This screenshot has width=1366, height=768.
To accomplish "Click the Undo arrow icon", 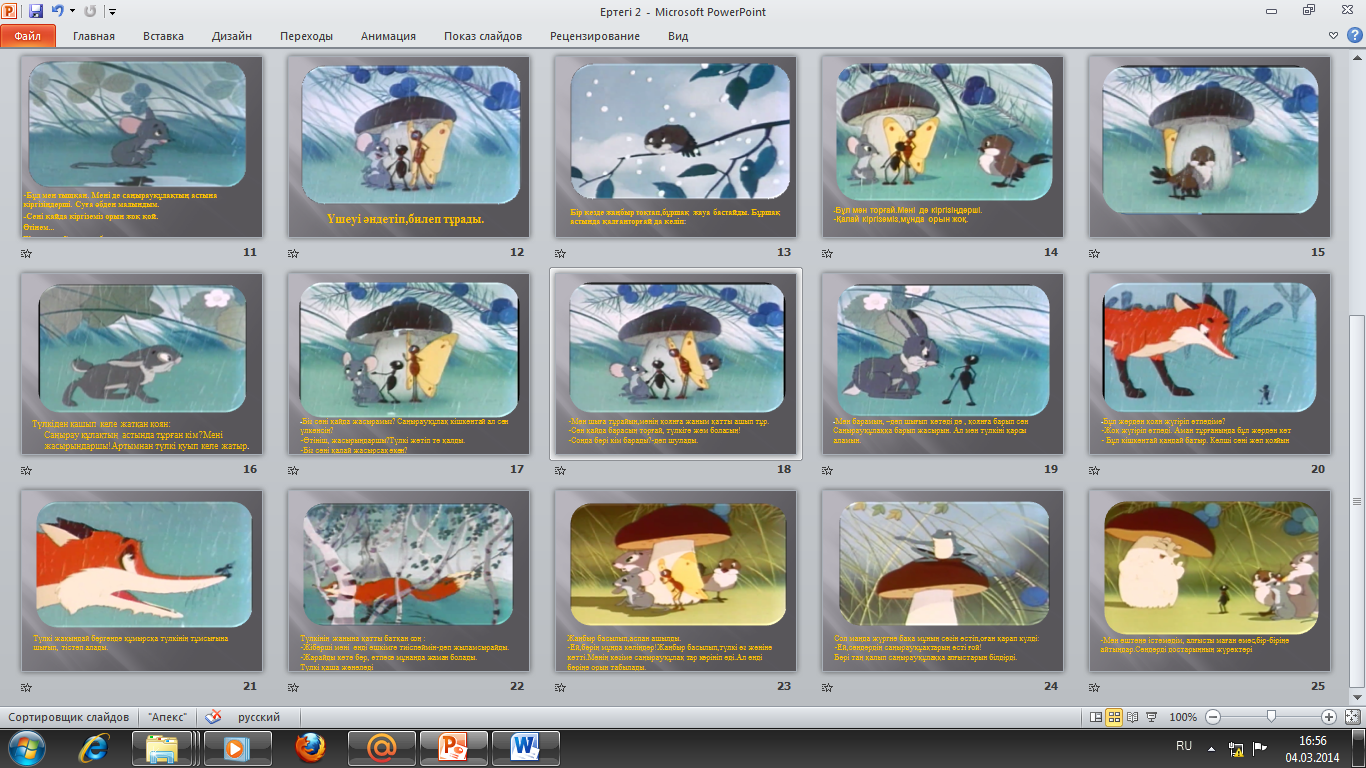I will coord(58,12).
